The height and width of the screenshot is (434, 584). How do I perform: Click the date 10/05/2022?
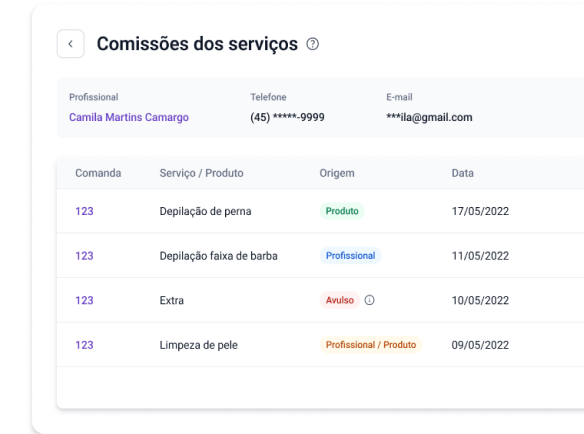[480, 300]
